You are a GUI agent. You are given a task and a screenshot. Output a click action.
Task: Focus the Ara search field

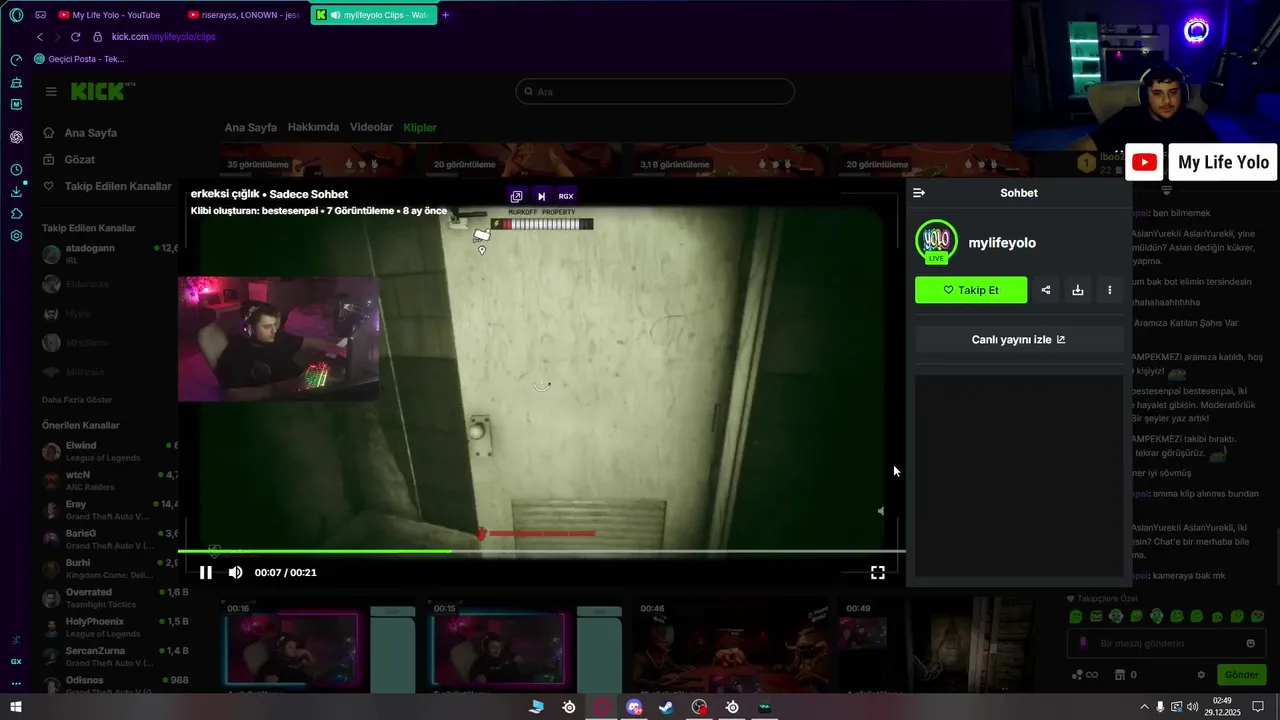(655, 91)
